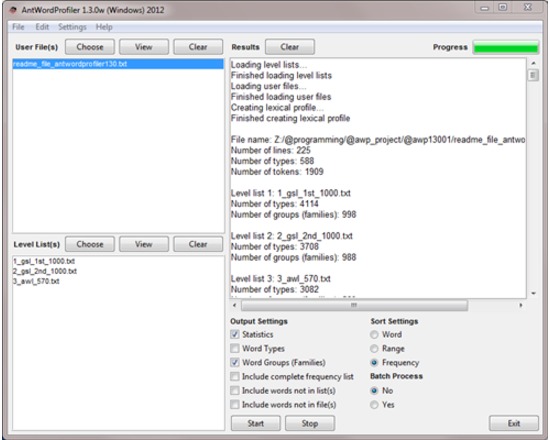
Task: Click the AntWordProfiler title bar icon
Action: [x=13, y=10]
